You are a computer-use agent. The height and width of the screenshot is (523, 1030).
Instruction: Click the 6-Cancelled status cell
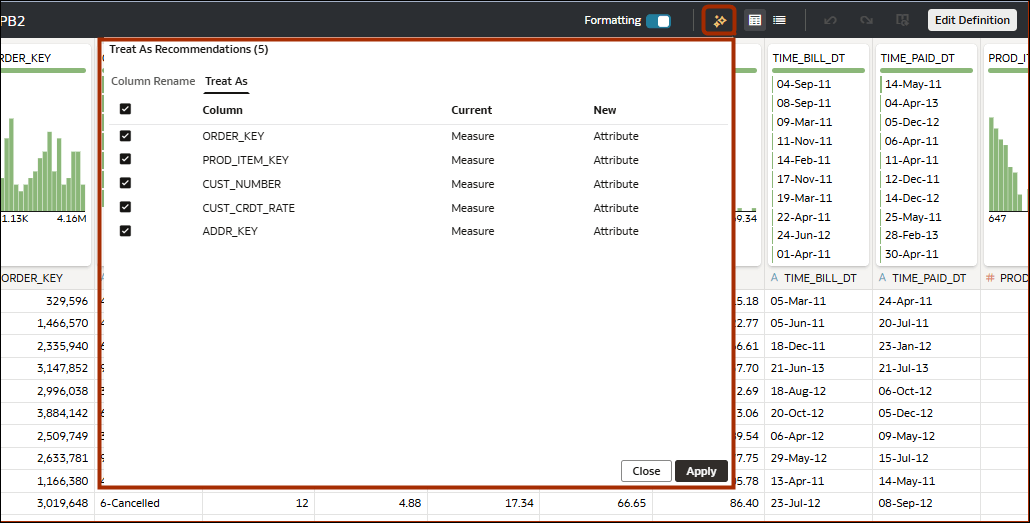tap(148, 503)
